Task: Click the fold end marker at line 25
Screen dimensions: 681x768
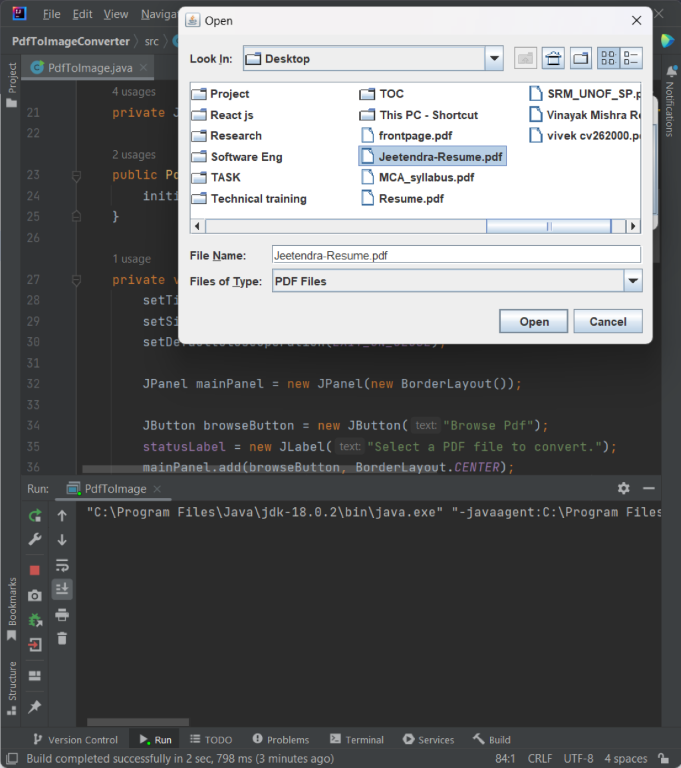Action: (x=76, y=216)
